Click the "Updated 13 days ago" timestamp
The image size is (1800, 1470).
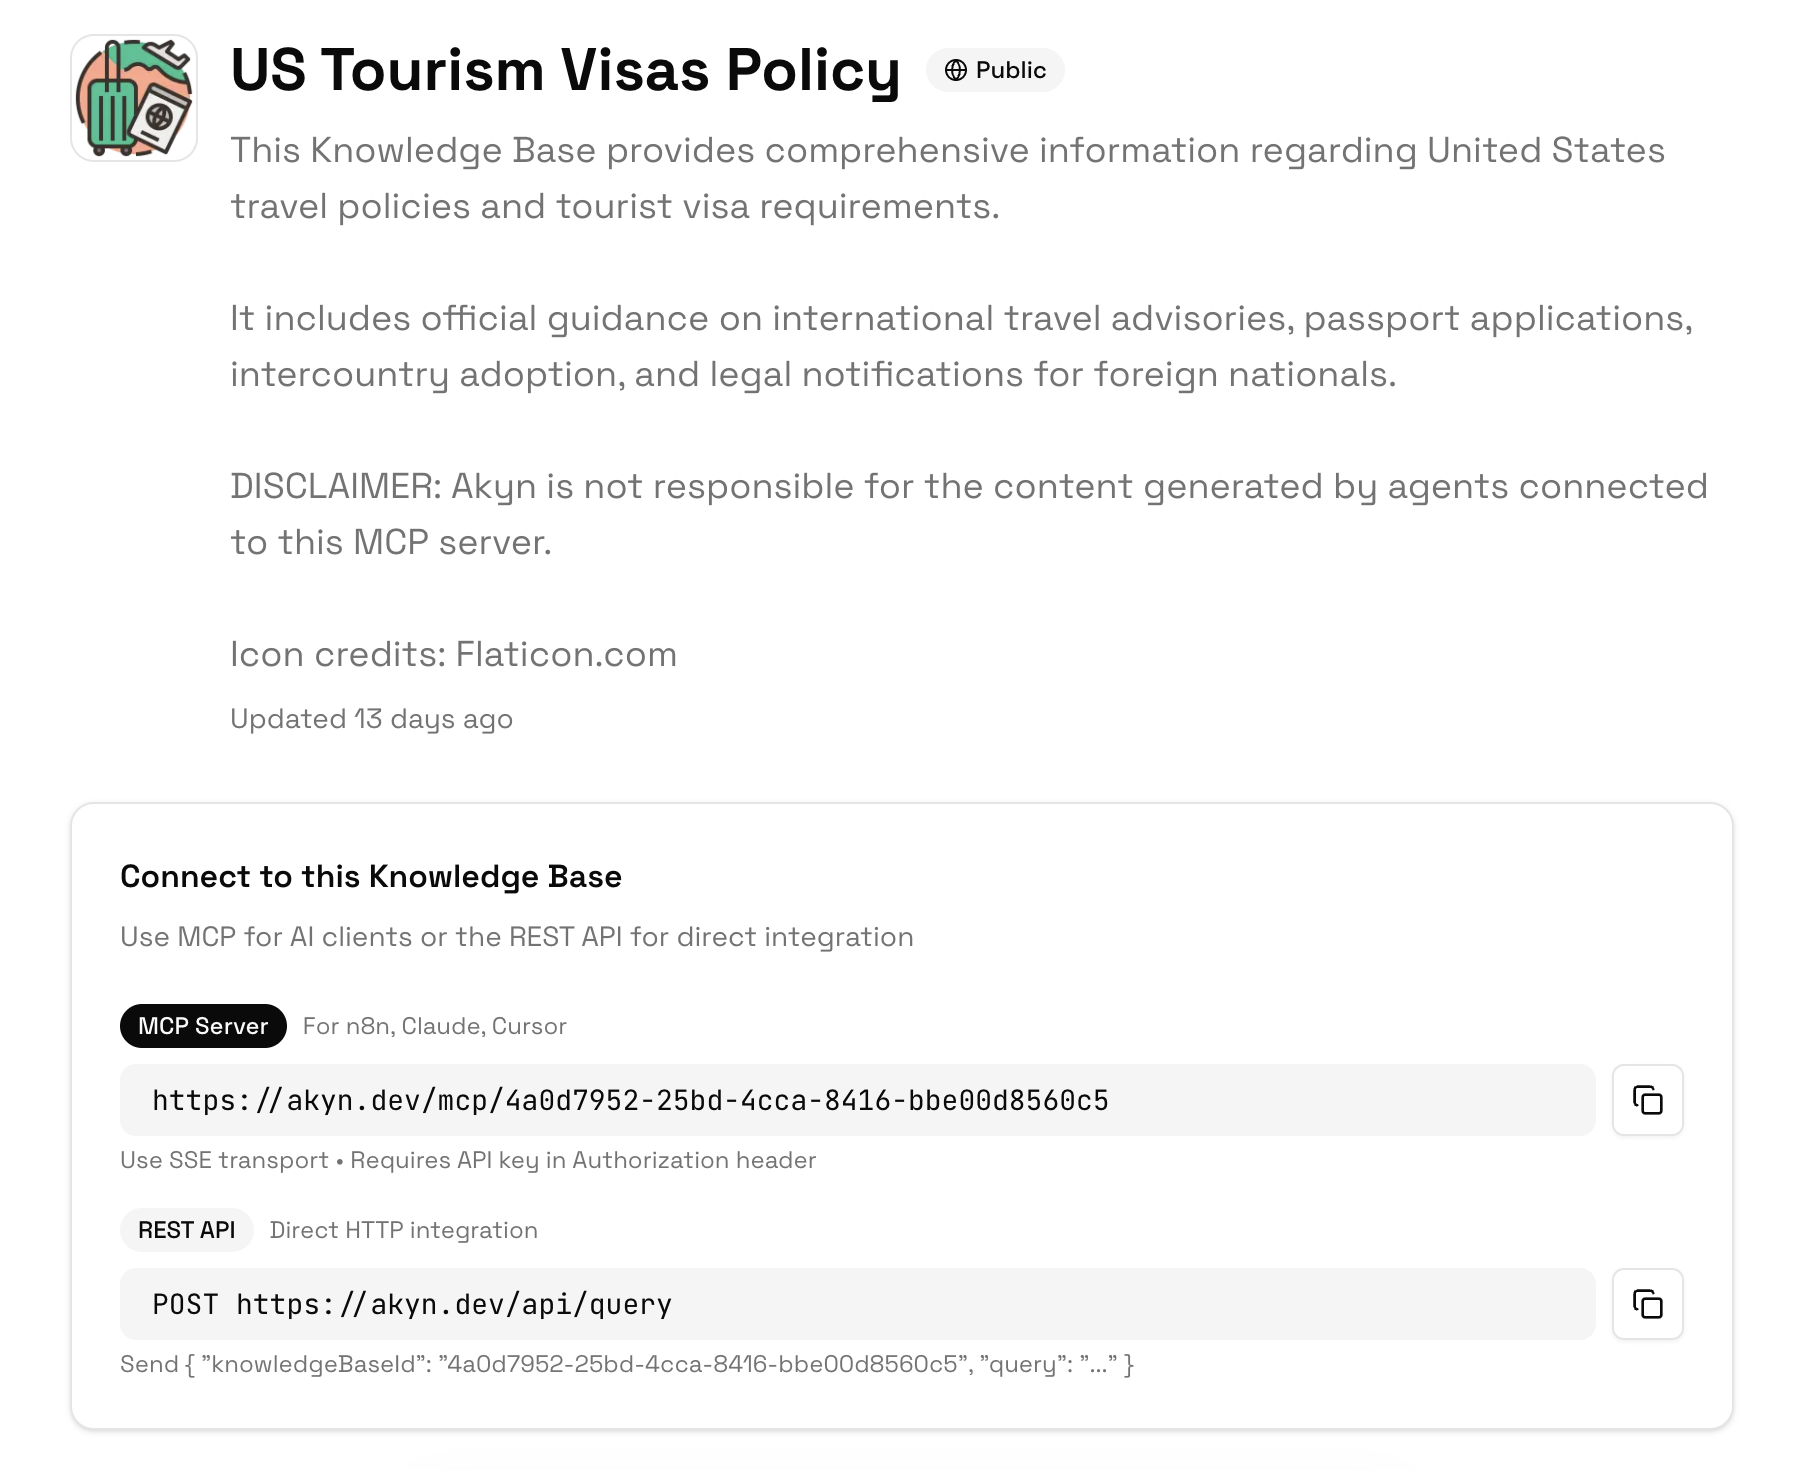(x=371, y=719)
